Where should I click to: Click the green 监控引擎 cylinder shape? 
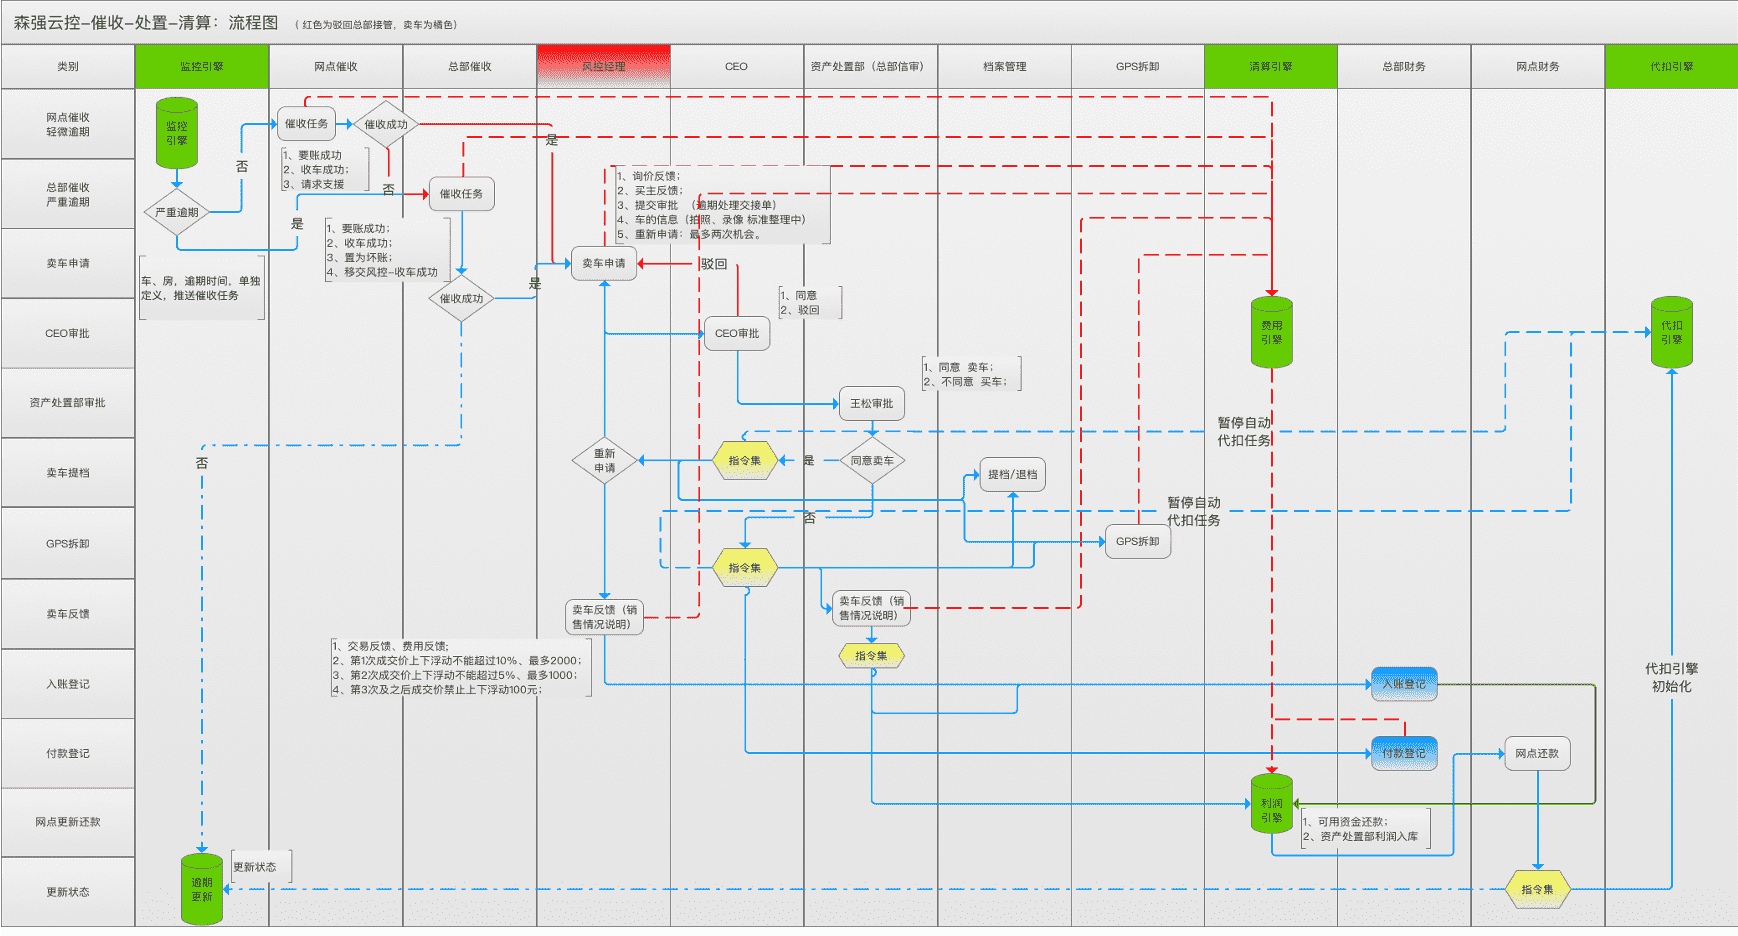point(177,133)
